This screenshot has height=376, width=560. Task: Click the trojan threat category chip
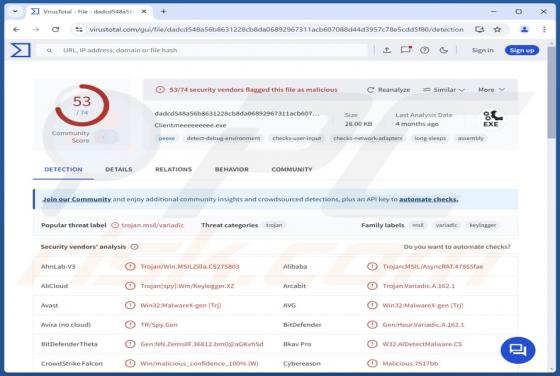pos(274,225)
